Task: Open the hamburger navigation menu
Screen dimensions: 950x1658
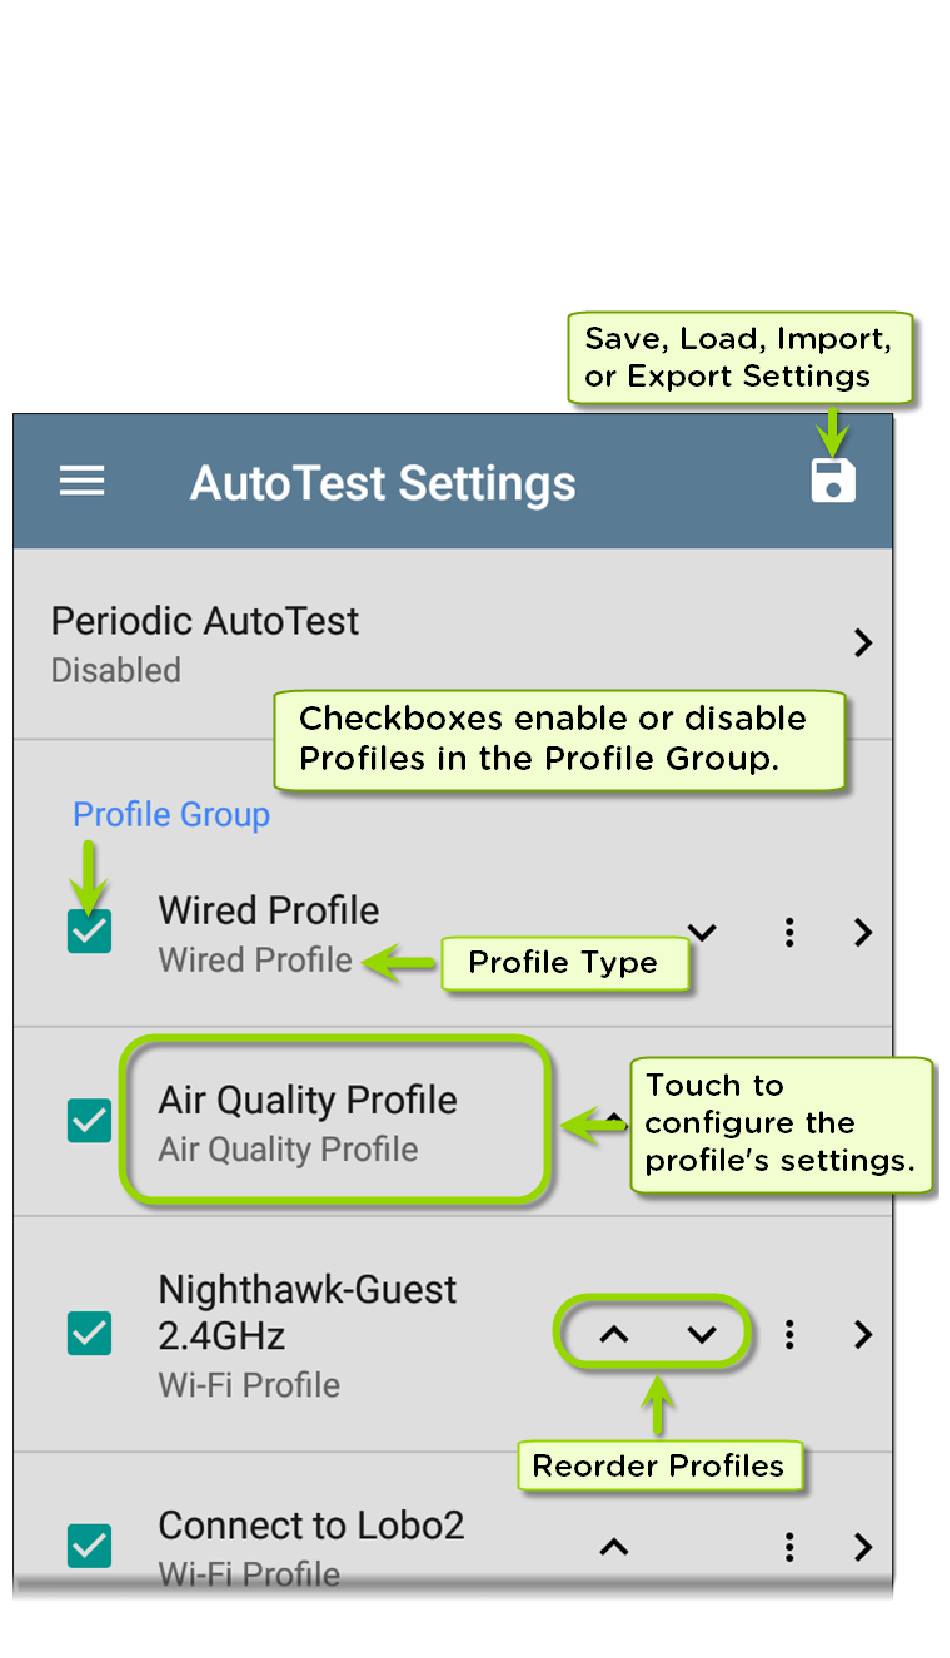Action: click(x=82, y=482)
